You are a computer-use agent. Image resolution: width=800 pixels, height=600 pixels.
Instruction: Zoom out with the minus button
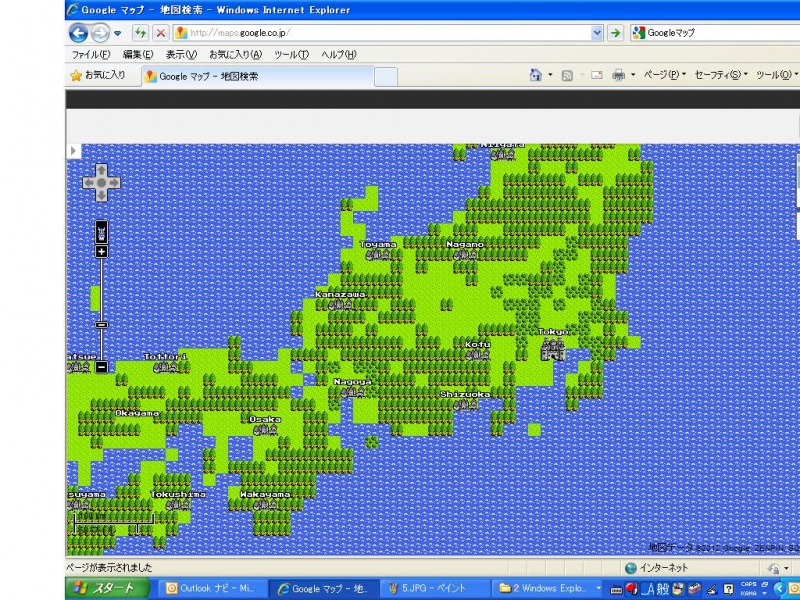coord(102,366)
